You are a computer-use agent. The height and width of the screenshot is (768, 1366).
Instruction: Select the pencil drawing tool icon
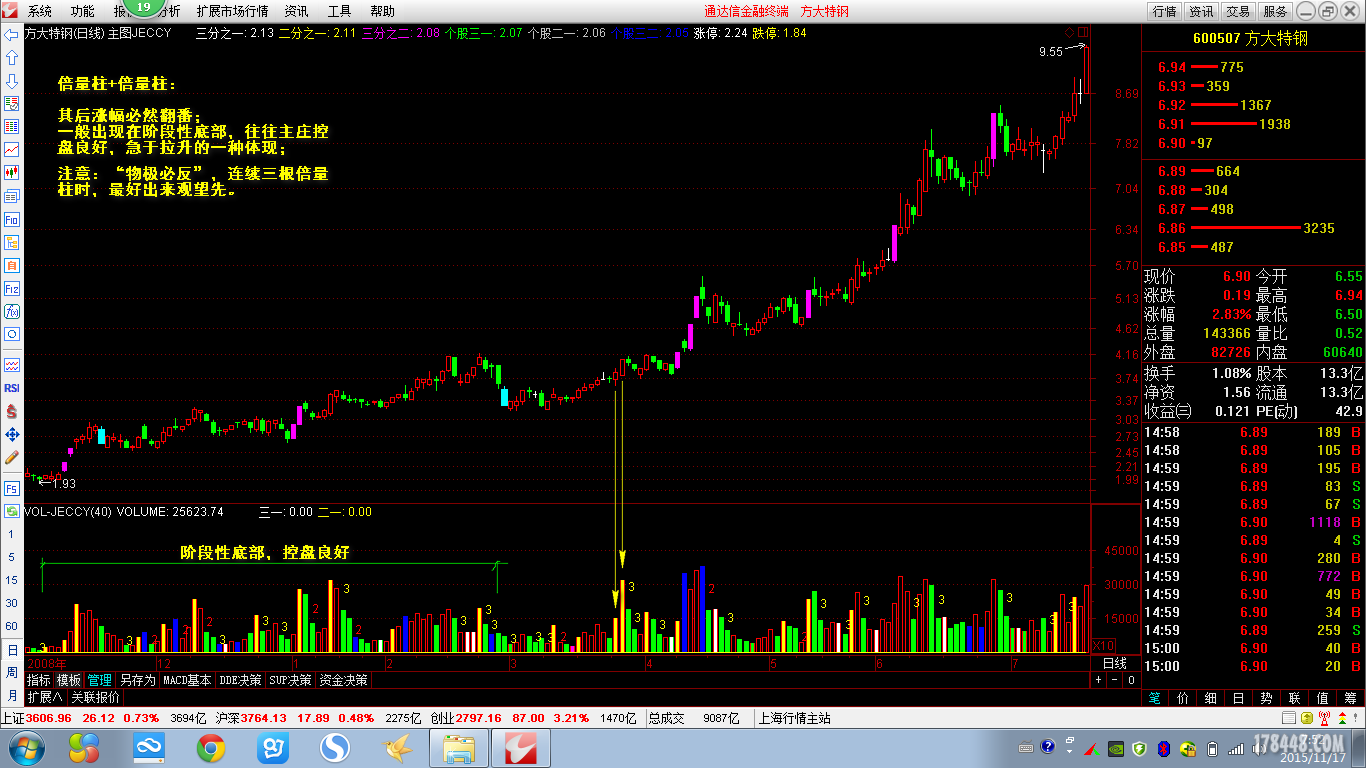[x=12, y=457]
